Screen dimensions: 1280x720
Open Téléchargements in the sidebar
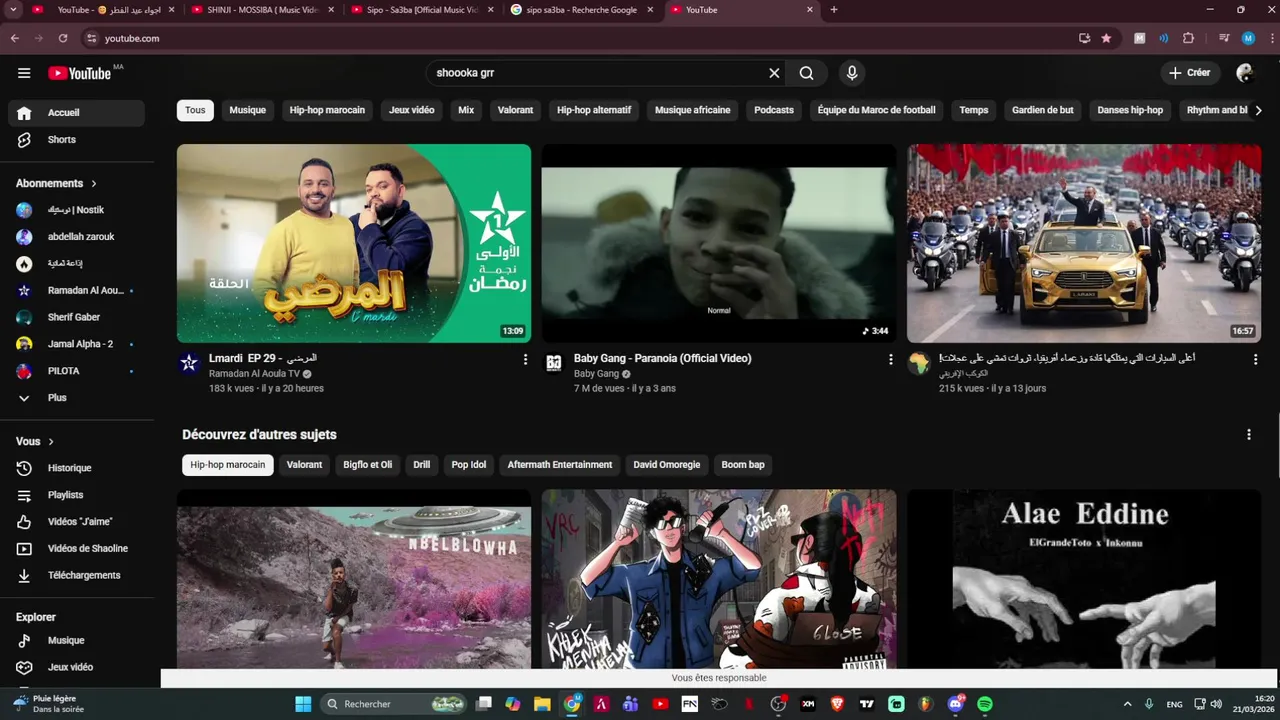76,575
